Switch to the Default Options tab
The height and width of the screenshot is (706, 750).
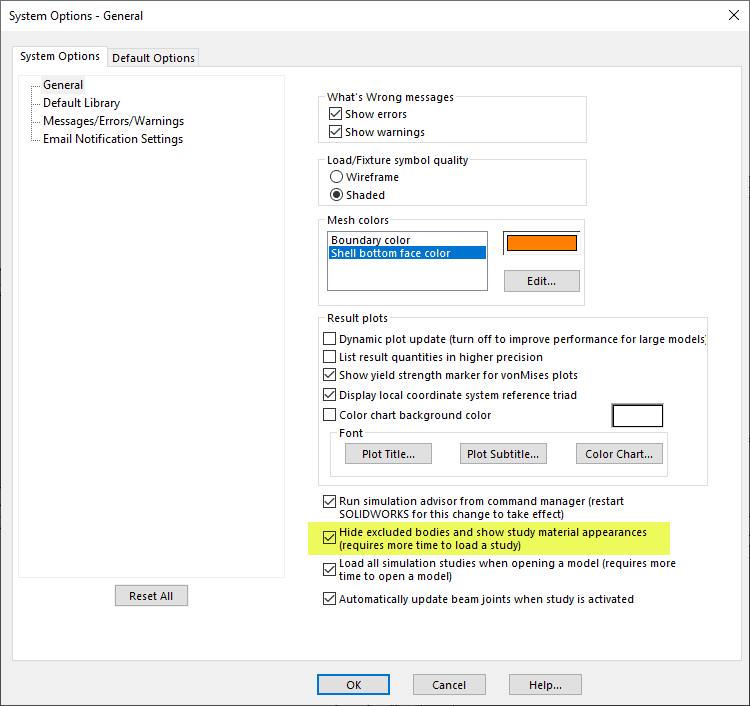click(x=153, y=58)
